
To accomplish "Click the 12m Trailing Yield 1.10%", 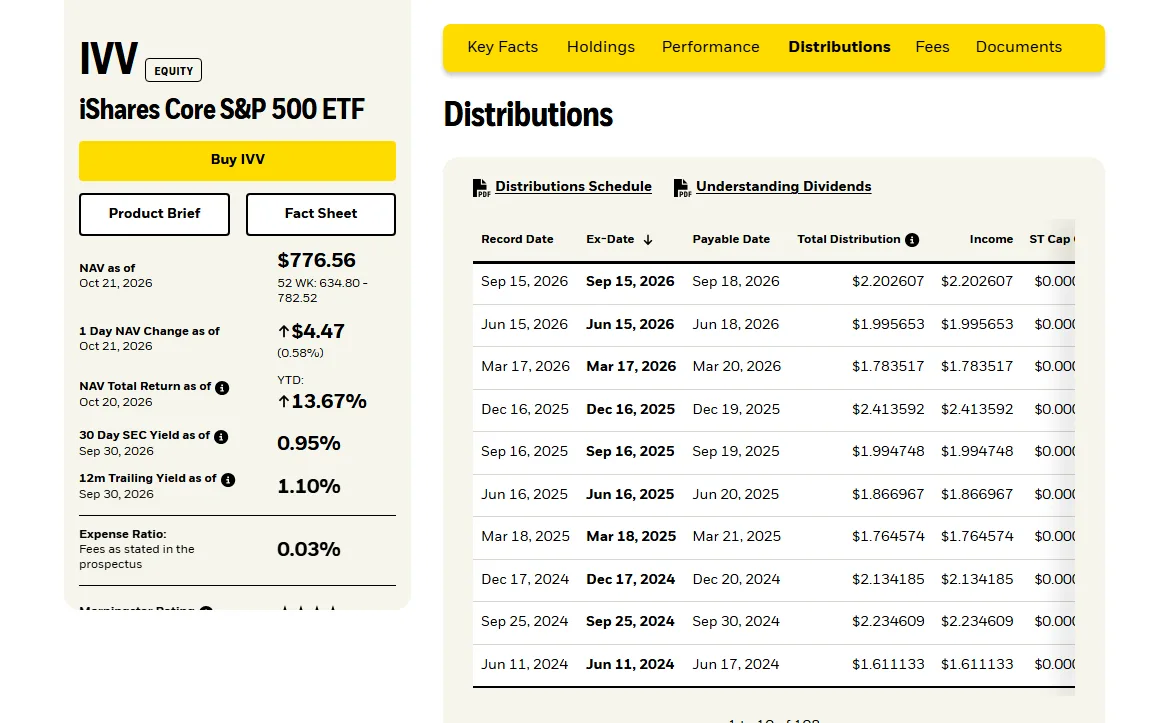I will click(309, 487).
